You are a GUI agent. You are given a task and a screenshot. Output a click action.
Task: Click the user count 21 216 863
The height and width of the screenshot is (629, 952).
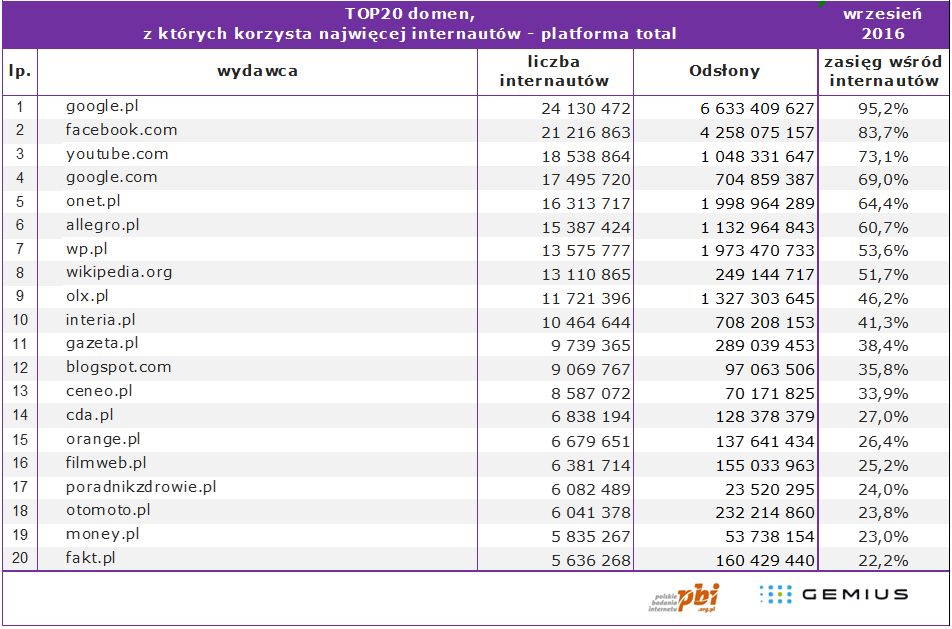pos(586,132)
